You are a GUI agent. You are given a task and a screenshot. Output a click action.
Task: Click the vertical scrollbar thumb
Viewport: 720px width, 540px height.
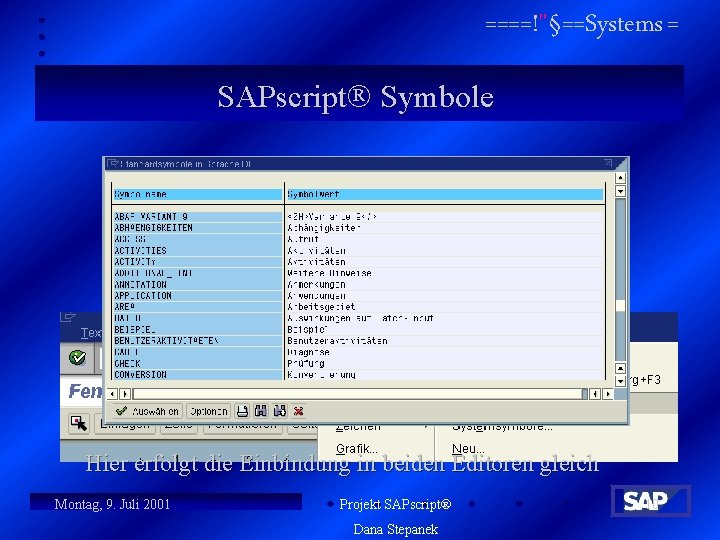[x=620, y=305]
